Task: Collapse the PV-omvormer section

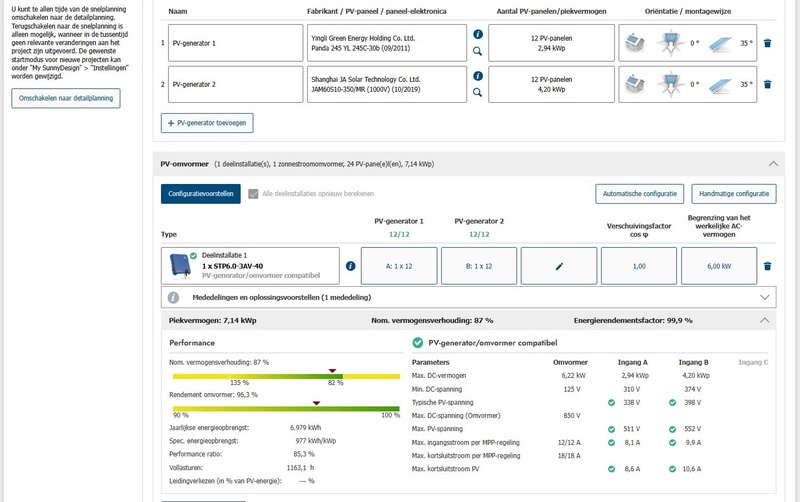Action: [773, 164]
